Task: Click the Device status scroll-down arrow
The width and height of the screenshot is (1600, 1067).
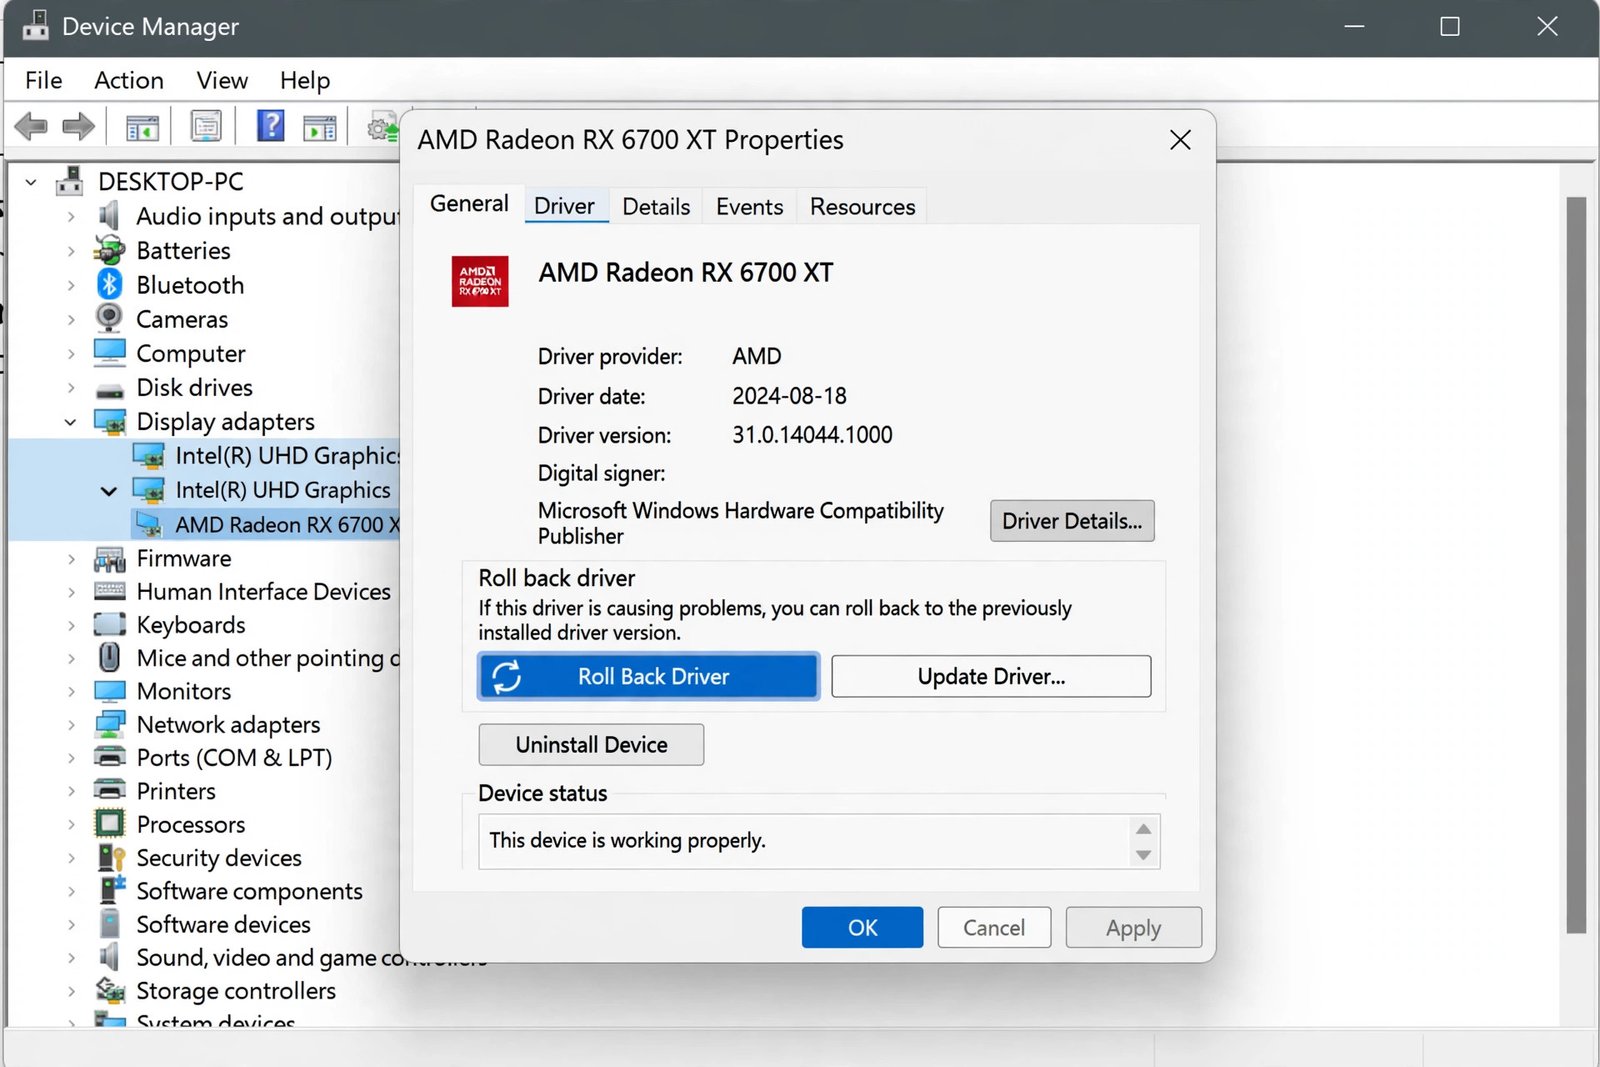Action: 1144,855
